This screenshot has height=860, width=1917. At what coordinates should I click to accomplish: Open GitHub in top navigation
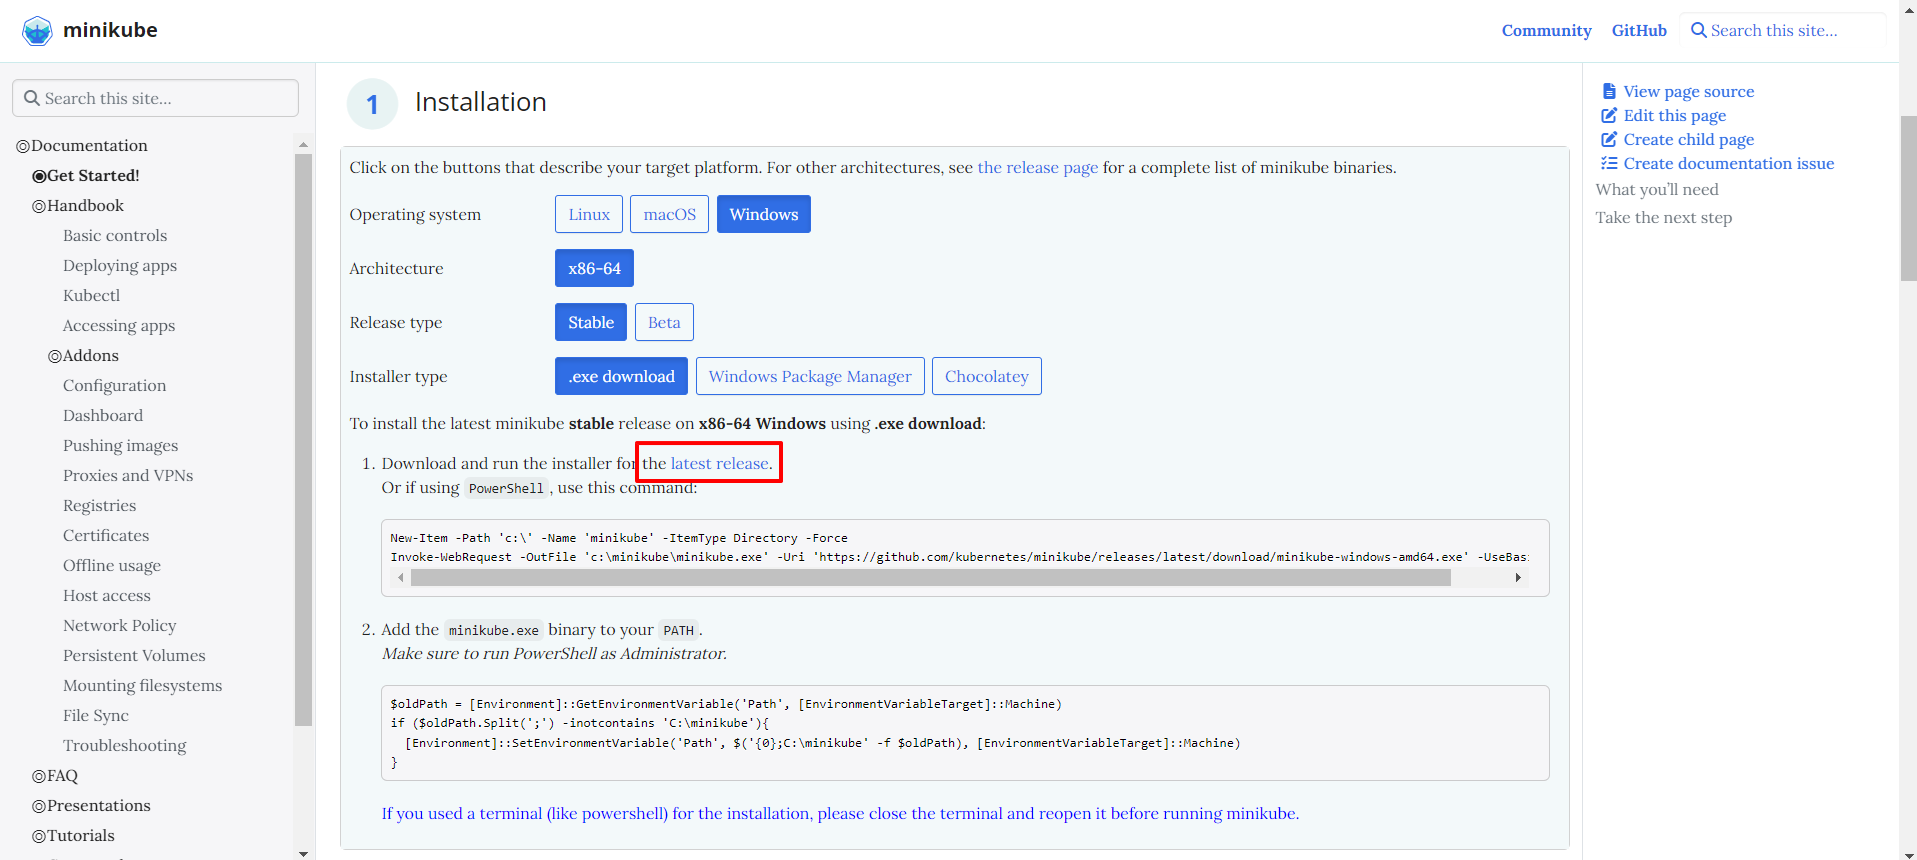tap(1639, 31)
